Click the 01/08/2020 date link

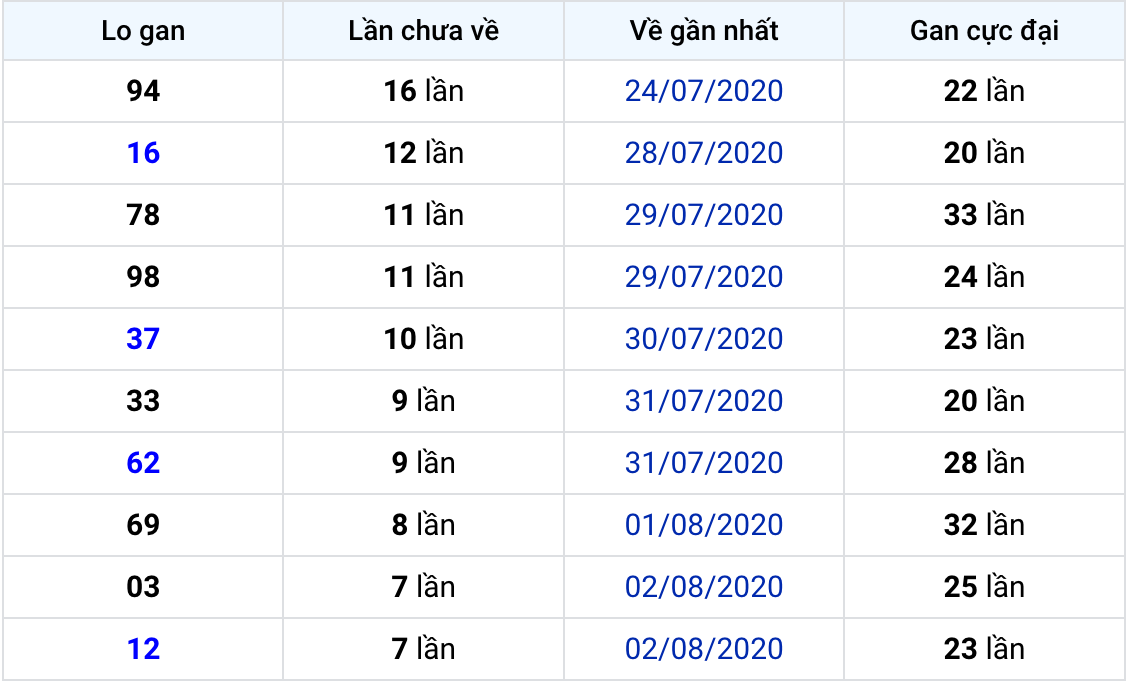tap(704, 525)
